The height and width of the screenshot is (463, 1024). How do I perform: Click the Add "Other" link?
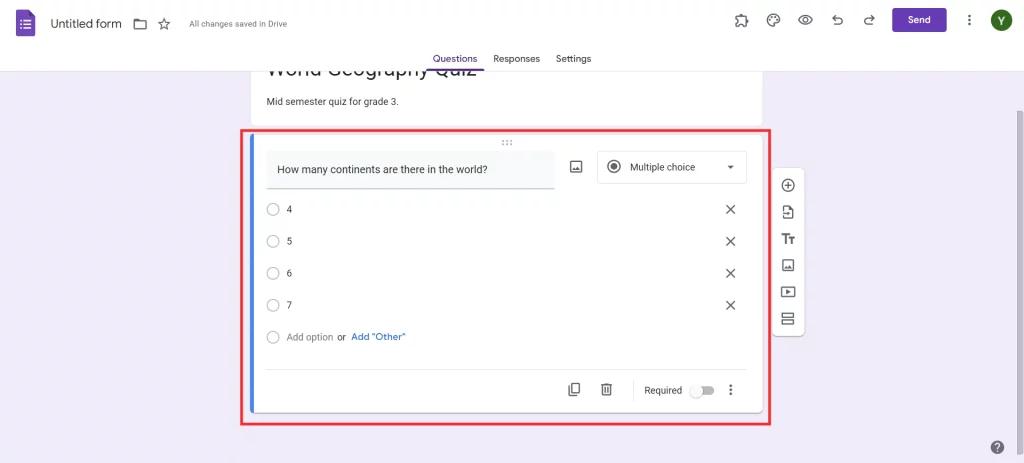[x=378, y=337]
